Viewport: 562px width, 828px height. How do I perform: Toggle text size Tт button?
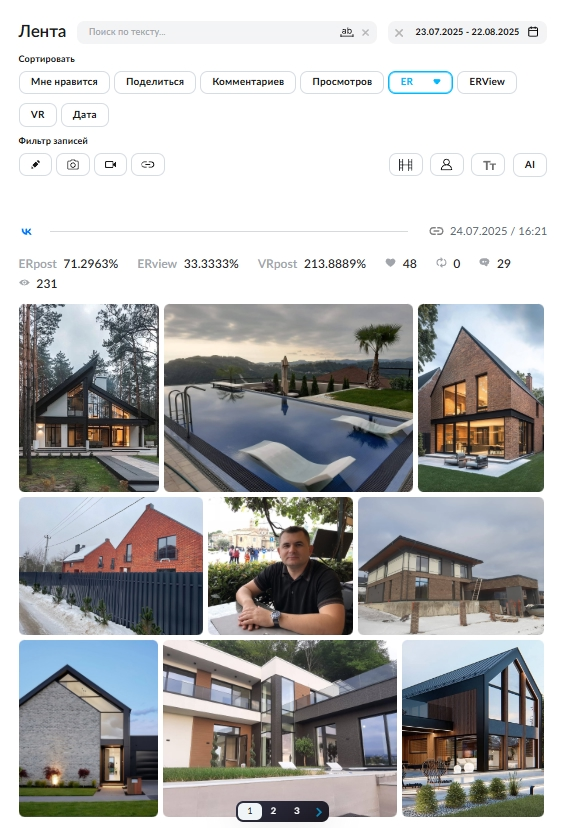489,165
